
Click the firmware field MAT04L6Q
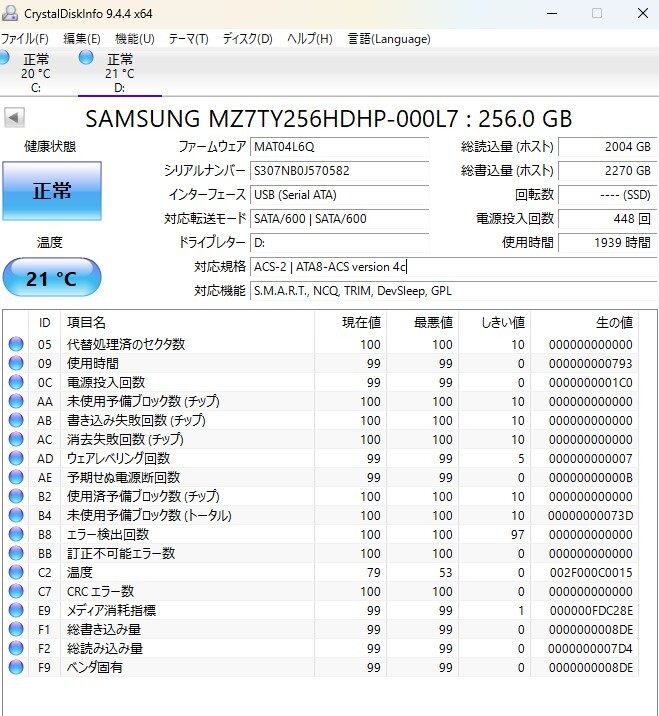point(339,147)
